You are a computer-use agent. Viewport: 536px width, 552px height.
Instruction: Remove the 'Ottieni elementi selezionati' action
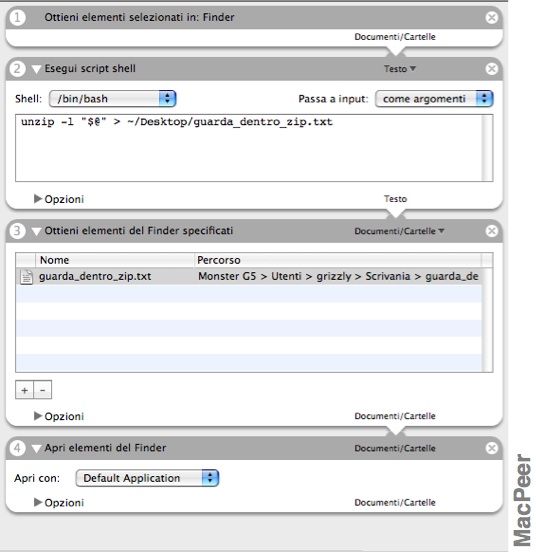(491, 17)
